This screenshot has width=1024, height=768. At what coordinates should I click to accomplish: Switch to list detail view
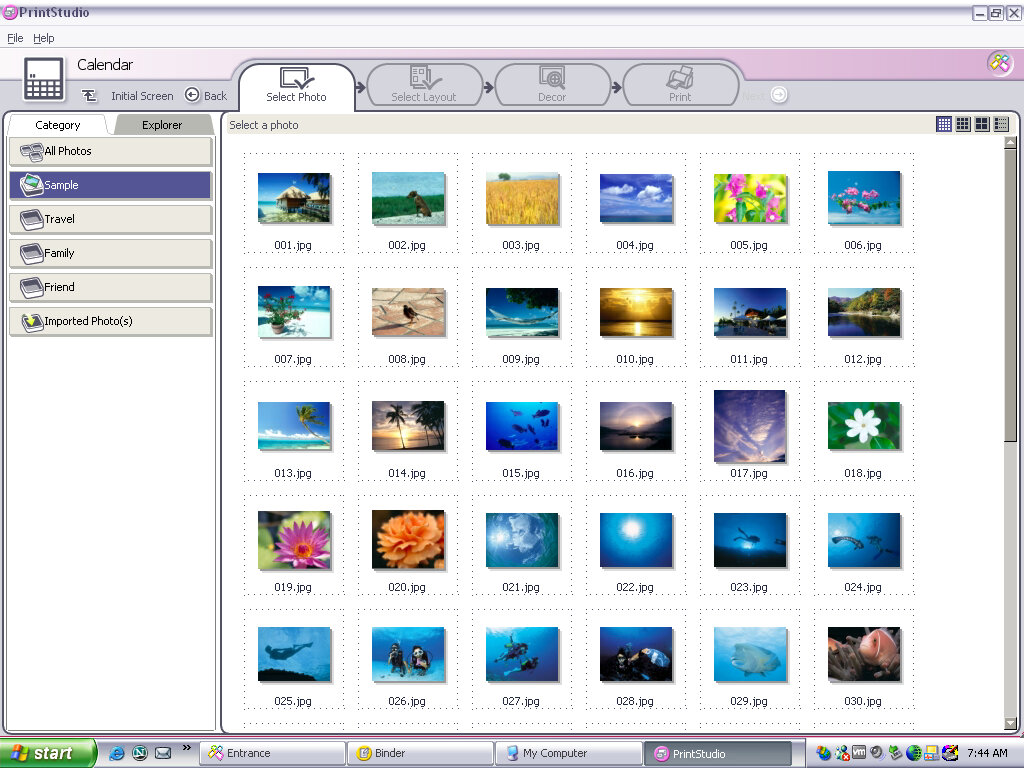[x=1001, y=124]
